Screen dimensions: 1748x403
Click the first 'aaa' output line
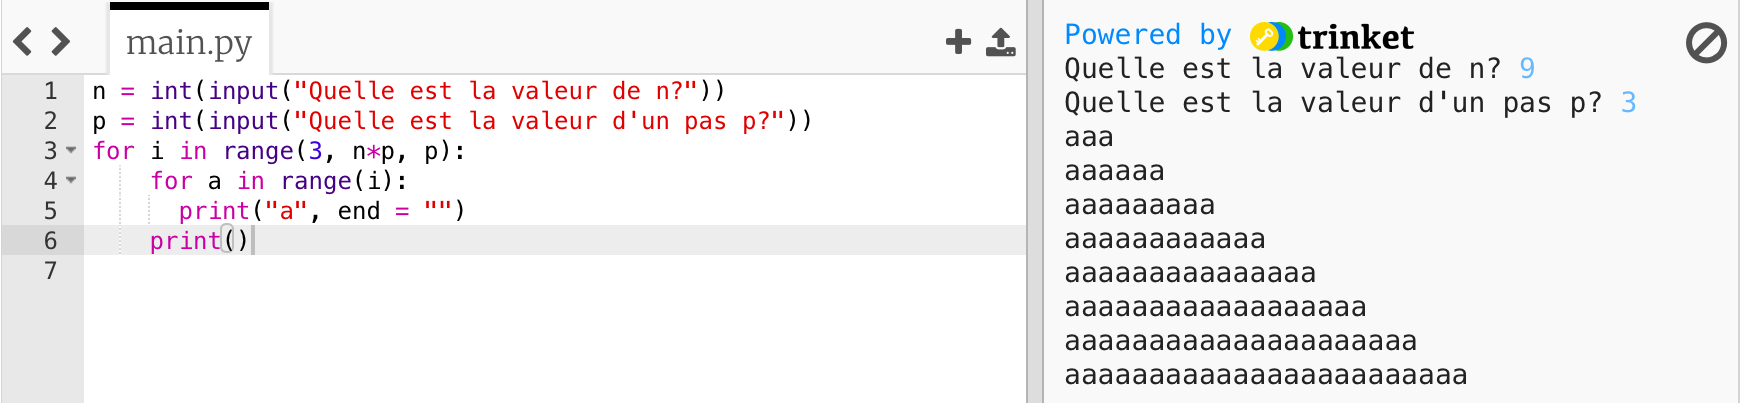tap(1089, 137)
